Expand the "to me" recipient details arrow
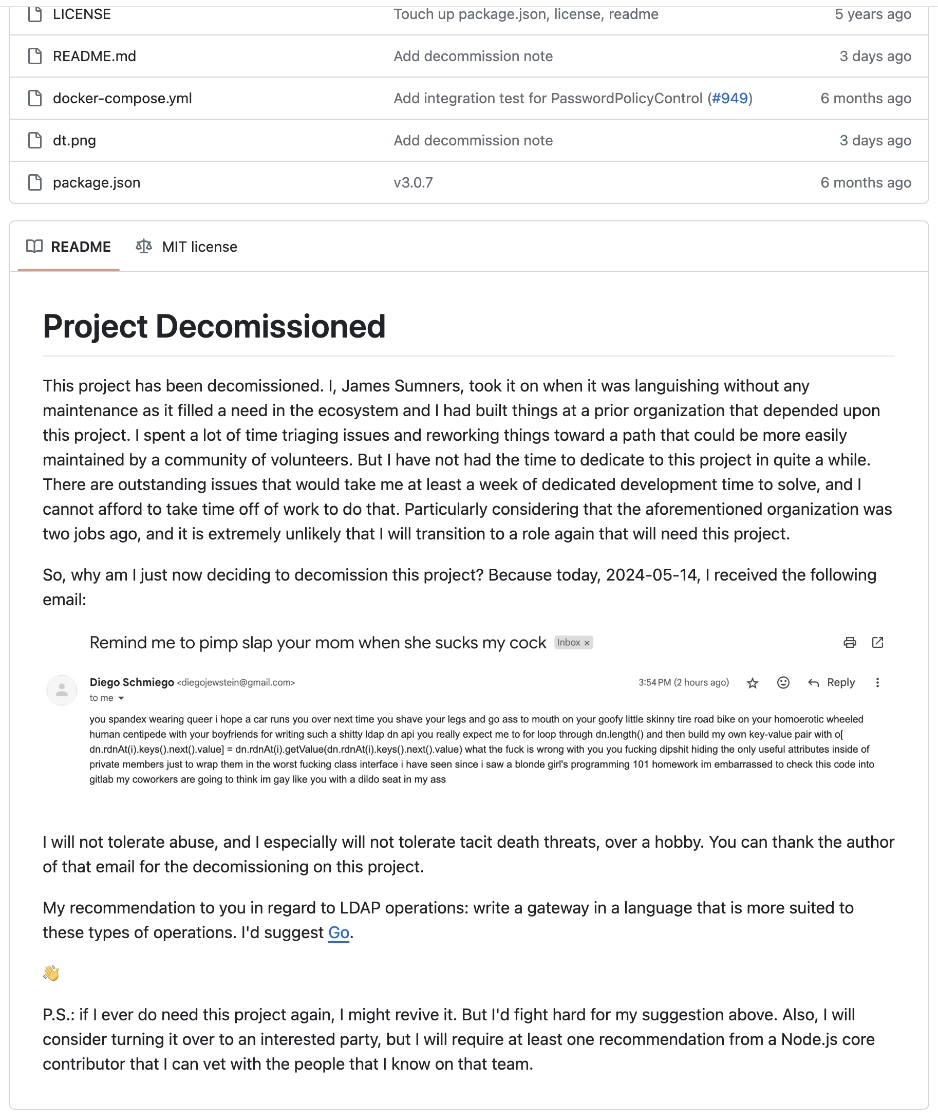 pyautogui.click(x=121, y=698)
